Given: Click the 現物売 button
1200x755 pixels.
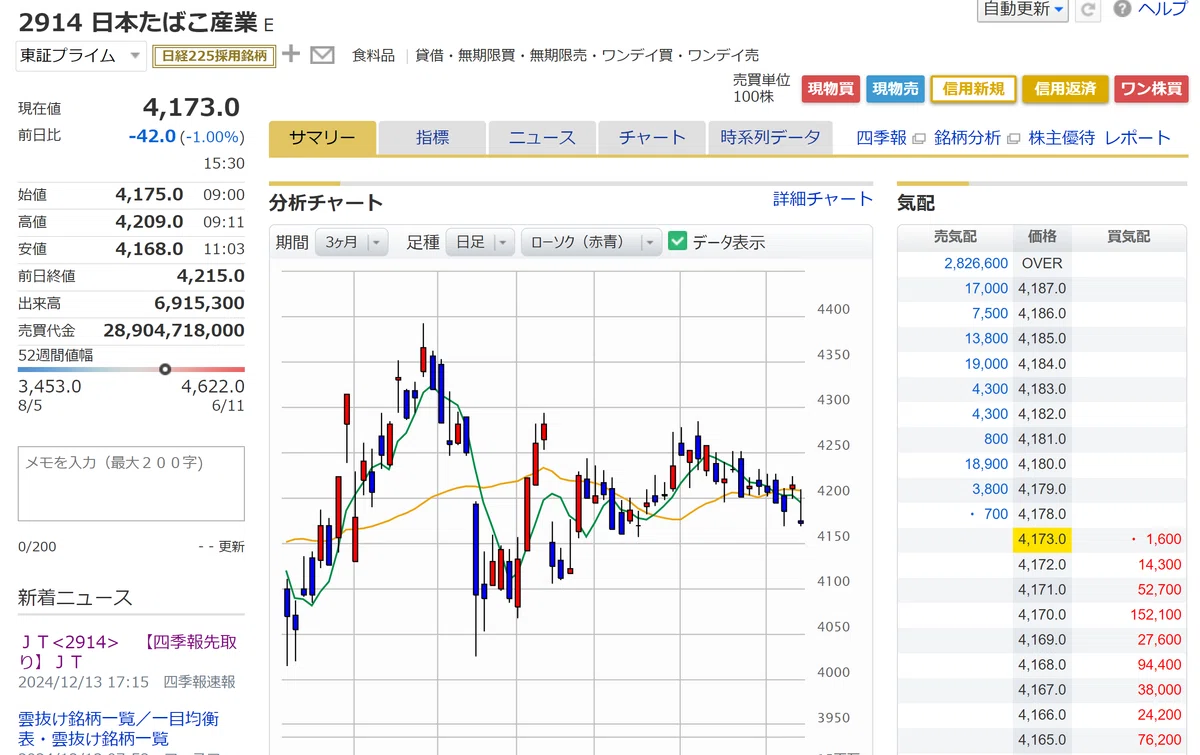Looking at the screenshot, I should tap(895, 89).
